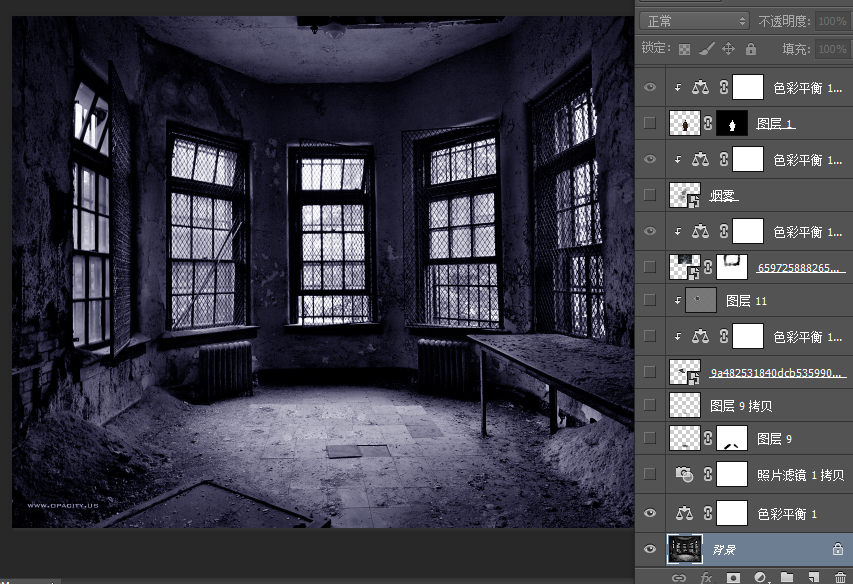The width and height of the screenshot is (853, 584).
Task: Click the link layers icon at panel bottom
Action: pyautogui.click(x=679, y=577)
